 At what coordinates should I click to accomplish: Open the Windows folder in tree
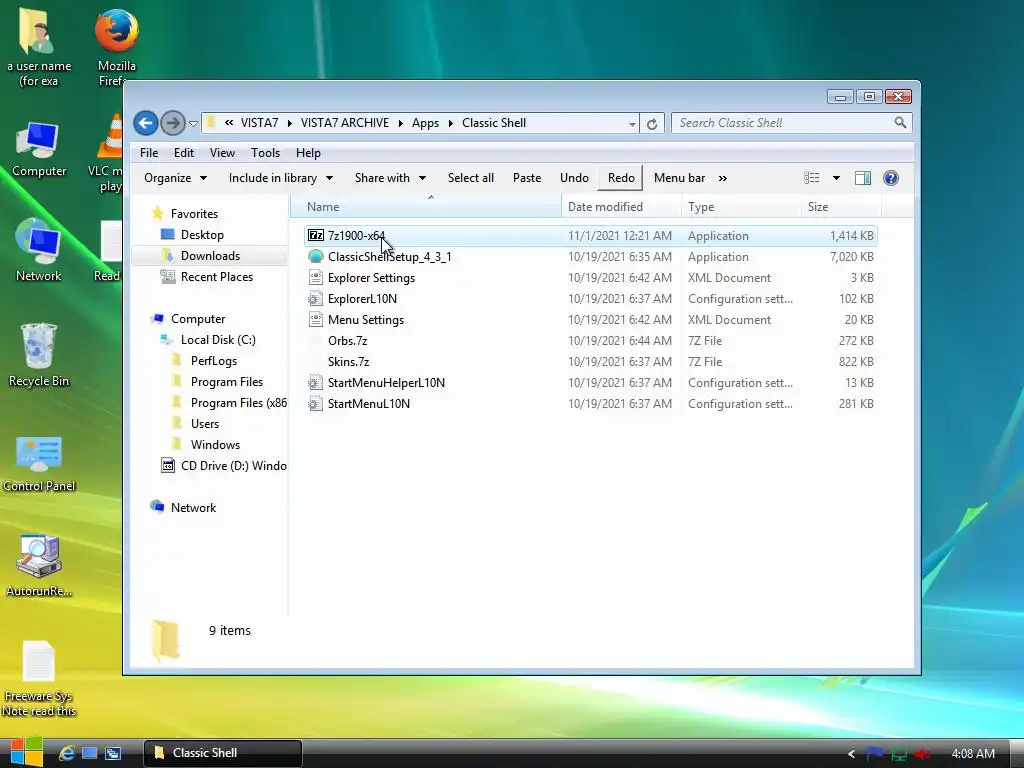(x=215, y=444)
